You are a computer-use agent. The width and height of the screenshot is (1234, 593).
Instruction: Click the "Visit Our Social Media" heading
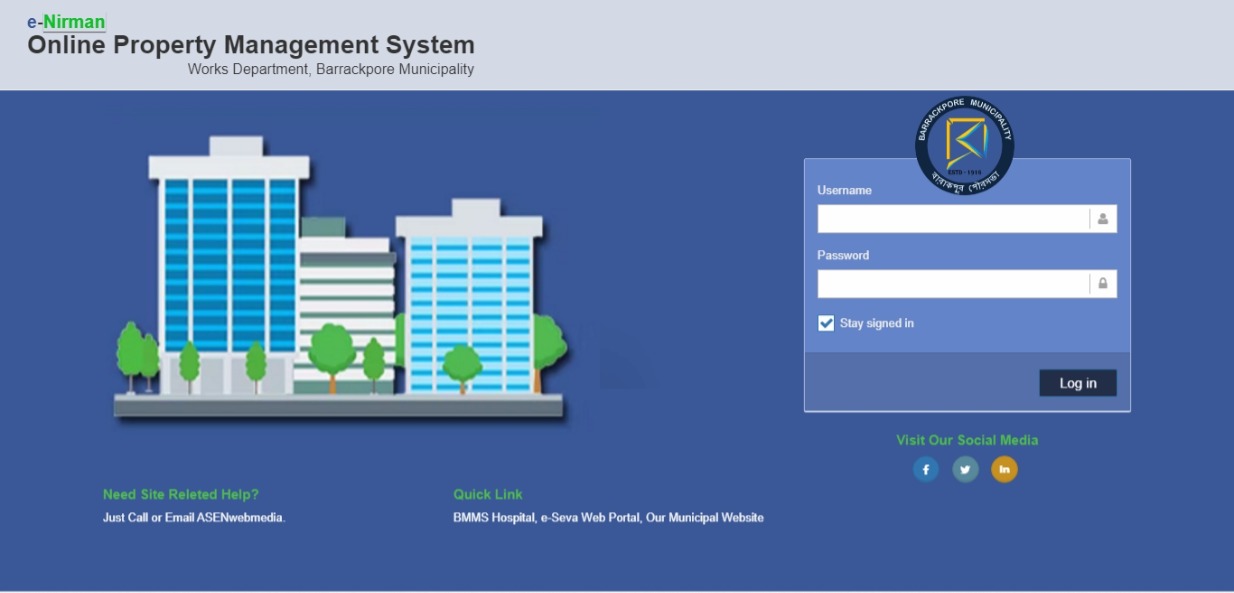click(x=967, y=440)
